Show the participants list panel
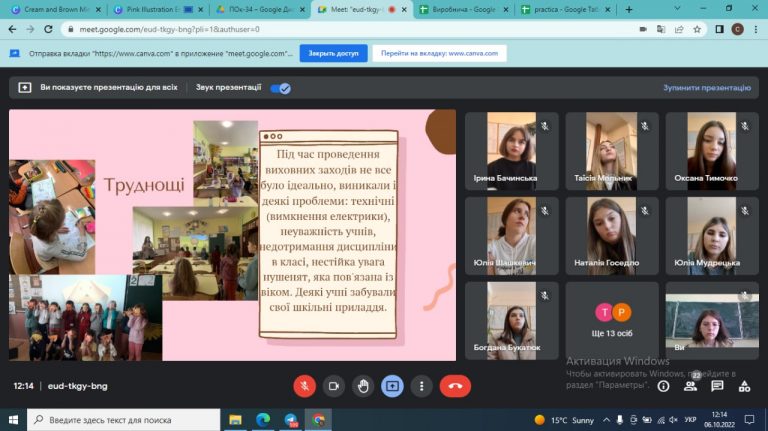 click(x=690, y=386)
